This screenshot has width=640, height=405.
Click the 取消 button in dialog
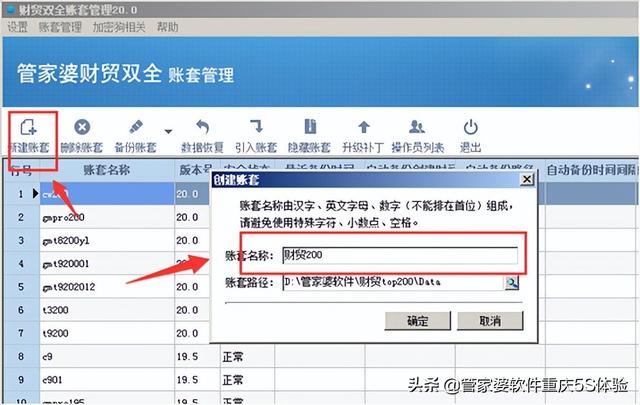(490, 321)
